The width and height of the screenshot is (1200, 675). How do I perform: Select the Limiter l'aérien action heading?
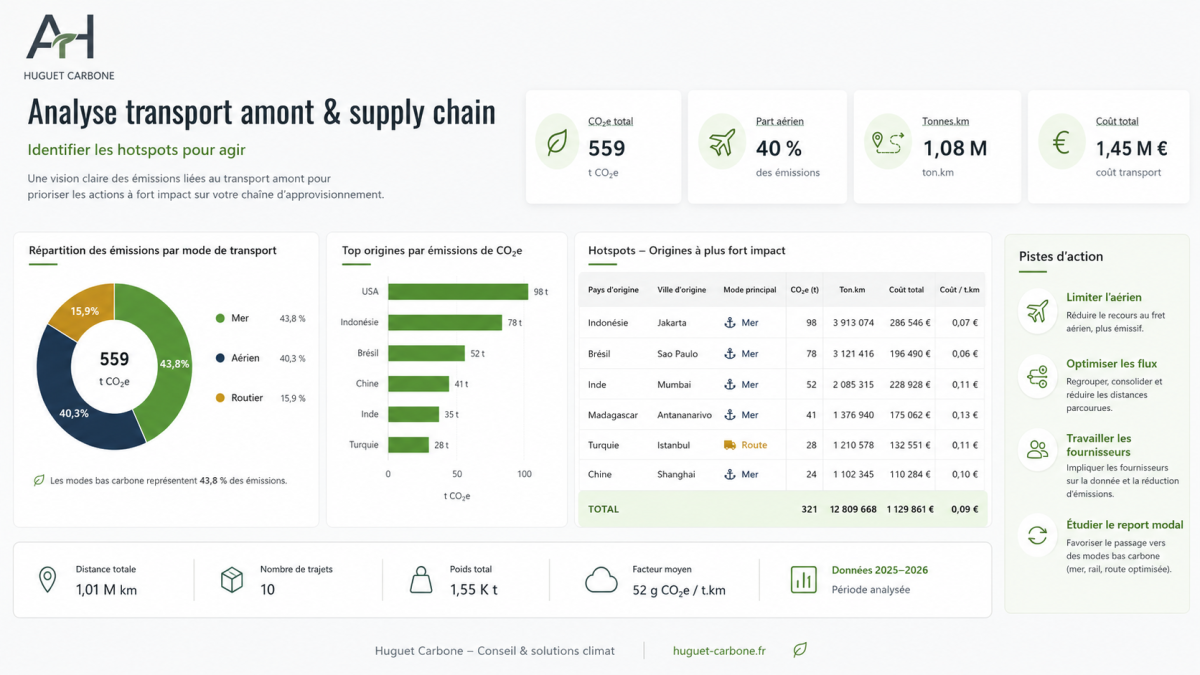tap(1104, 297)
